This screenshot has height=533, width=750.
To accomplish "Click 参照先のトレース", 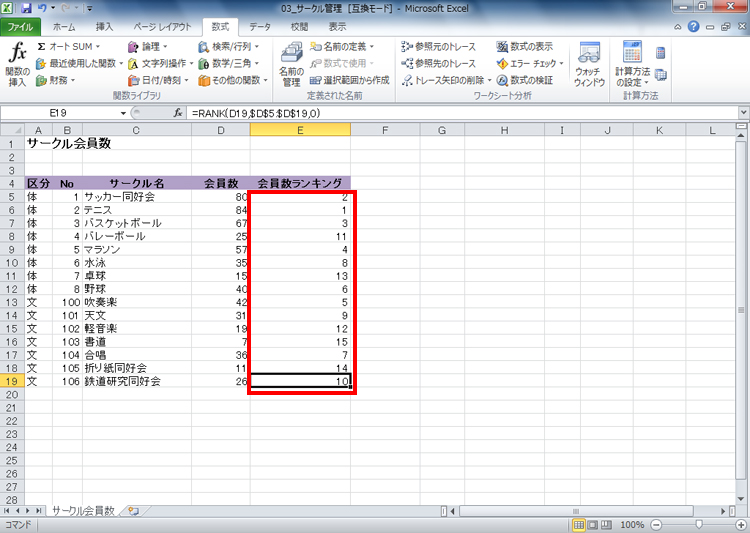I will tap(439, 63).
